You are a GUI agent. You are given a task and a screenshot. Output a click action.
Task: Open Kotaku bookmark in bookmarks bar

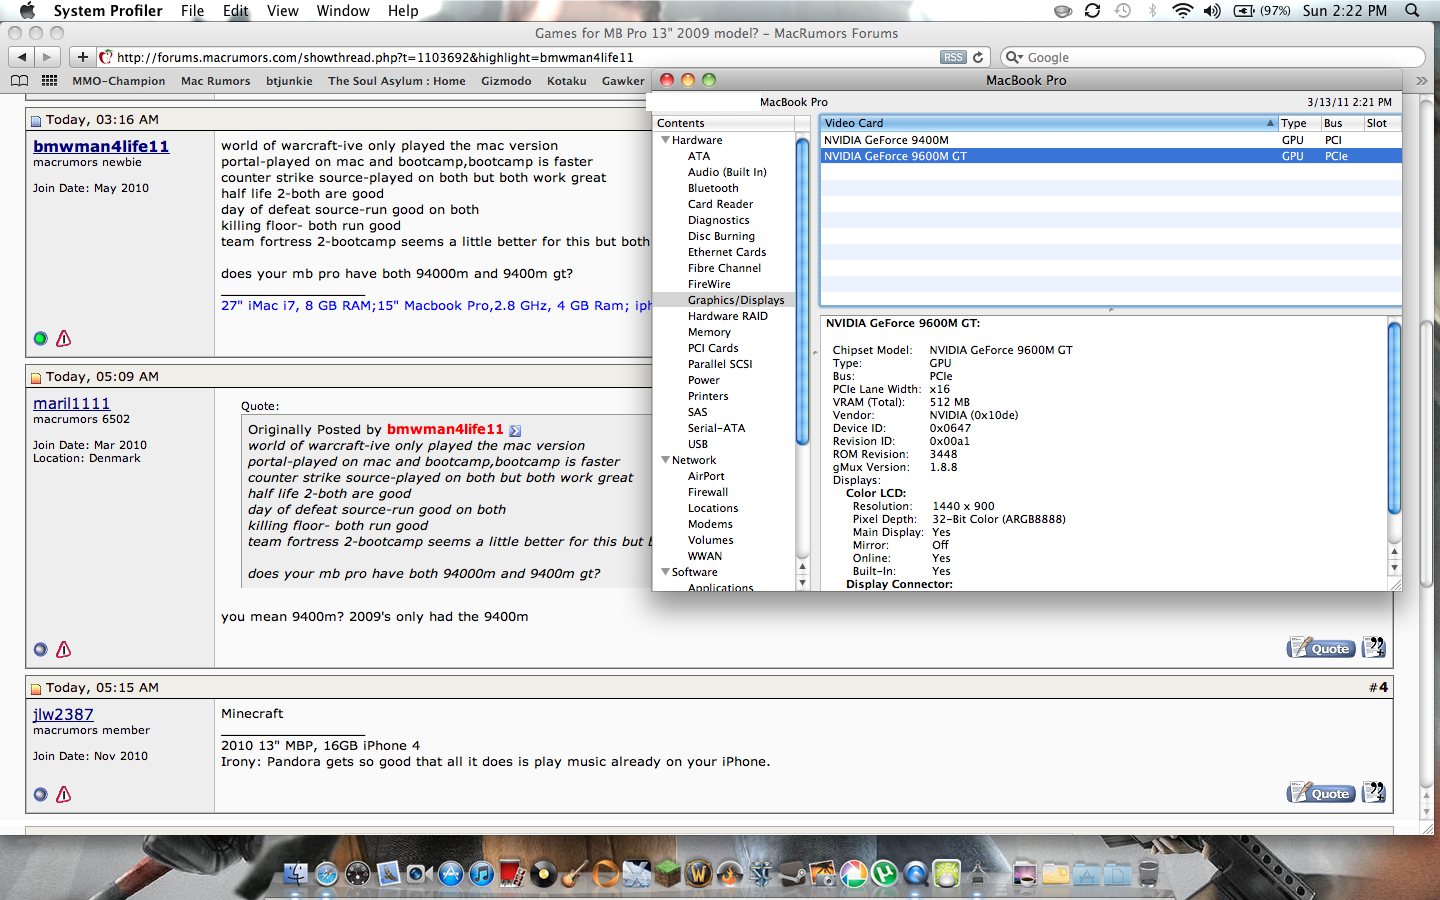click(x=566, y=81)
